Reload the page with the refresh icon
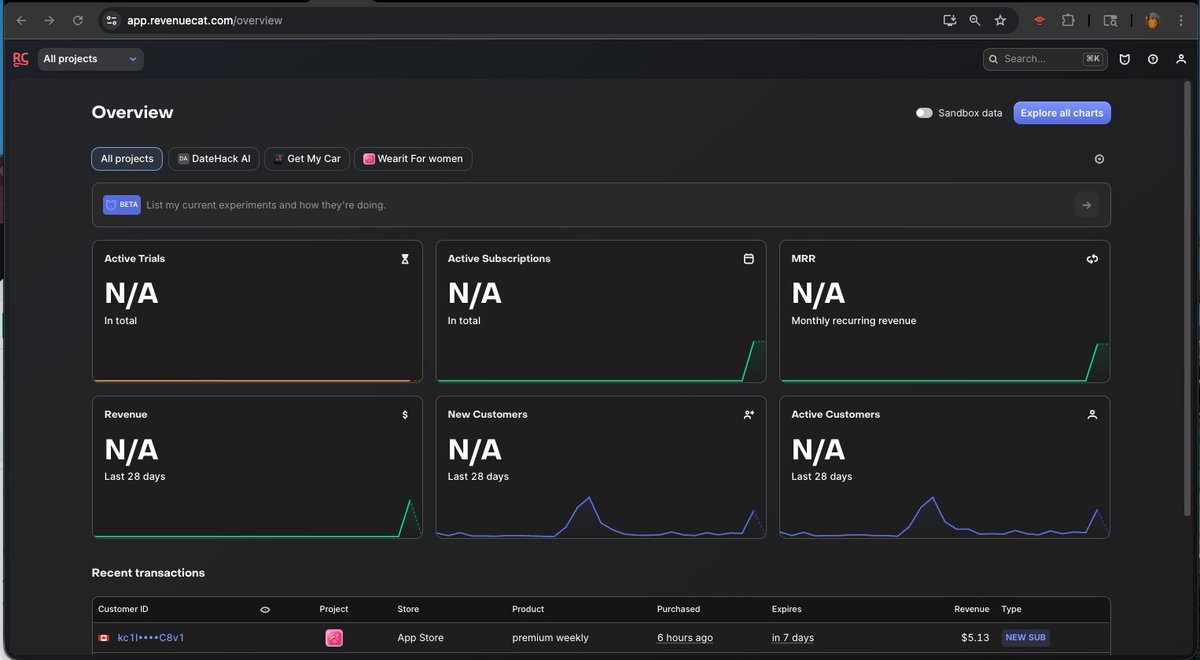 point(78,20)
